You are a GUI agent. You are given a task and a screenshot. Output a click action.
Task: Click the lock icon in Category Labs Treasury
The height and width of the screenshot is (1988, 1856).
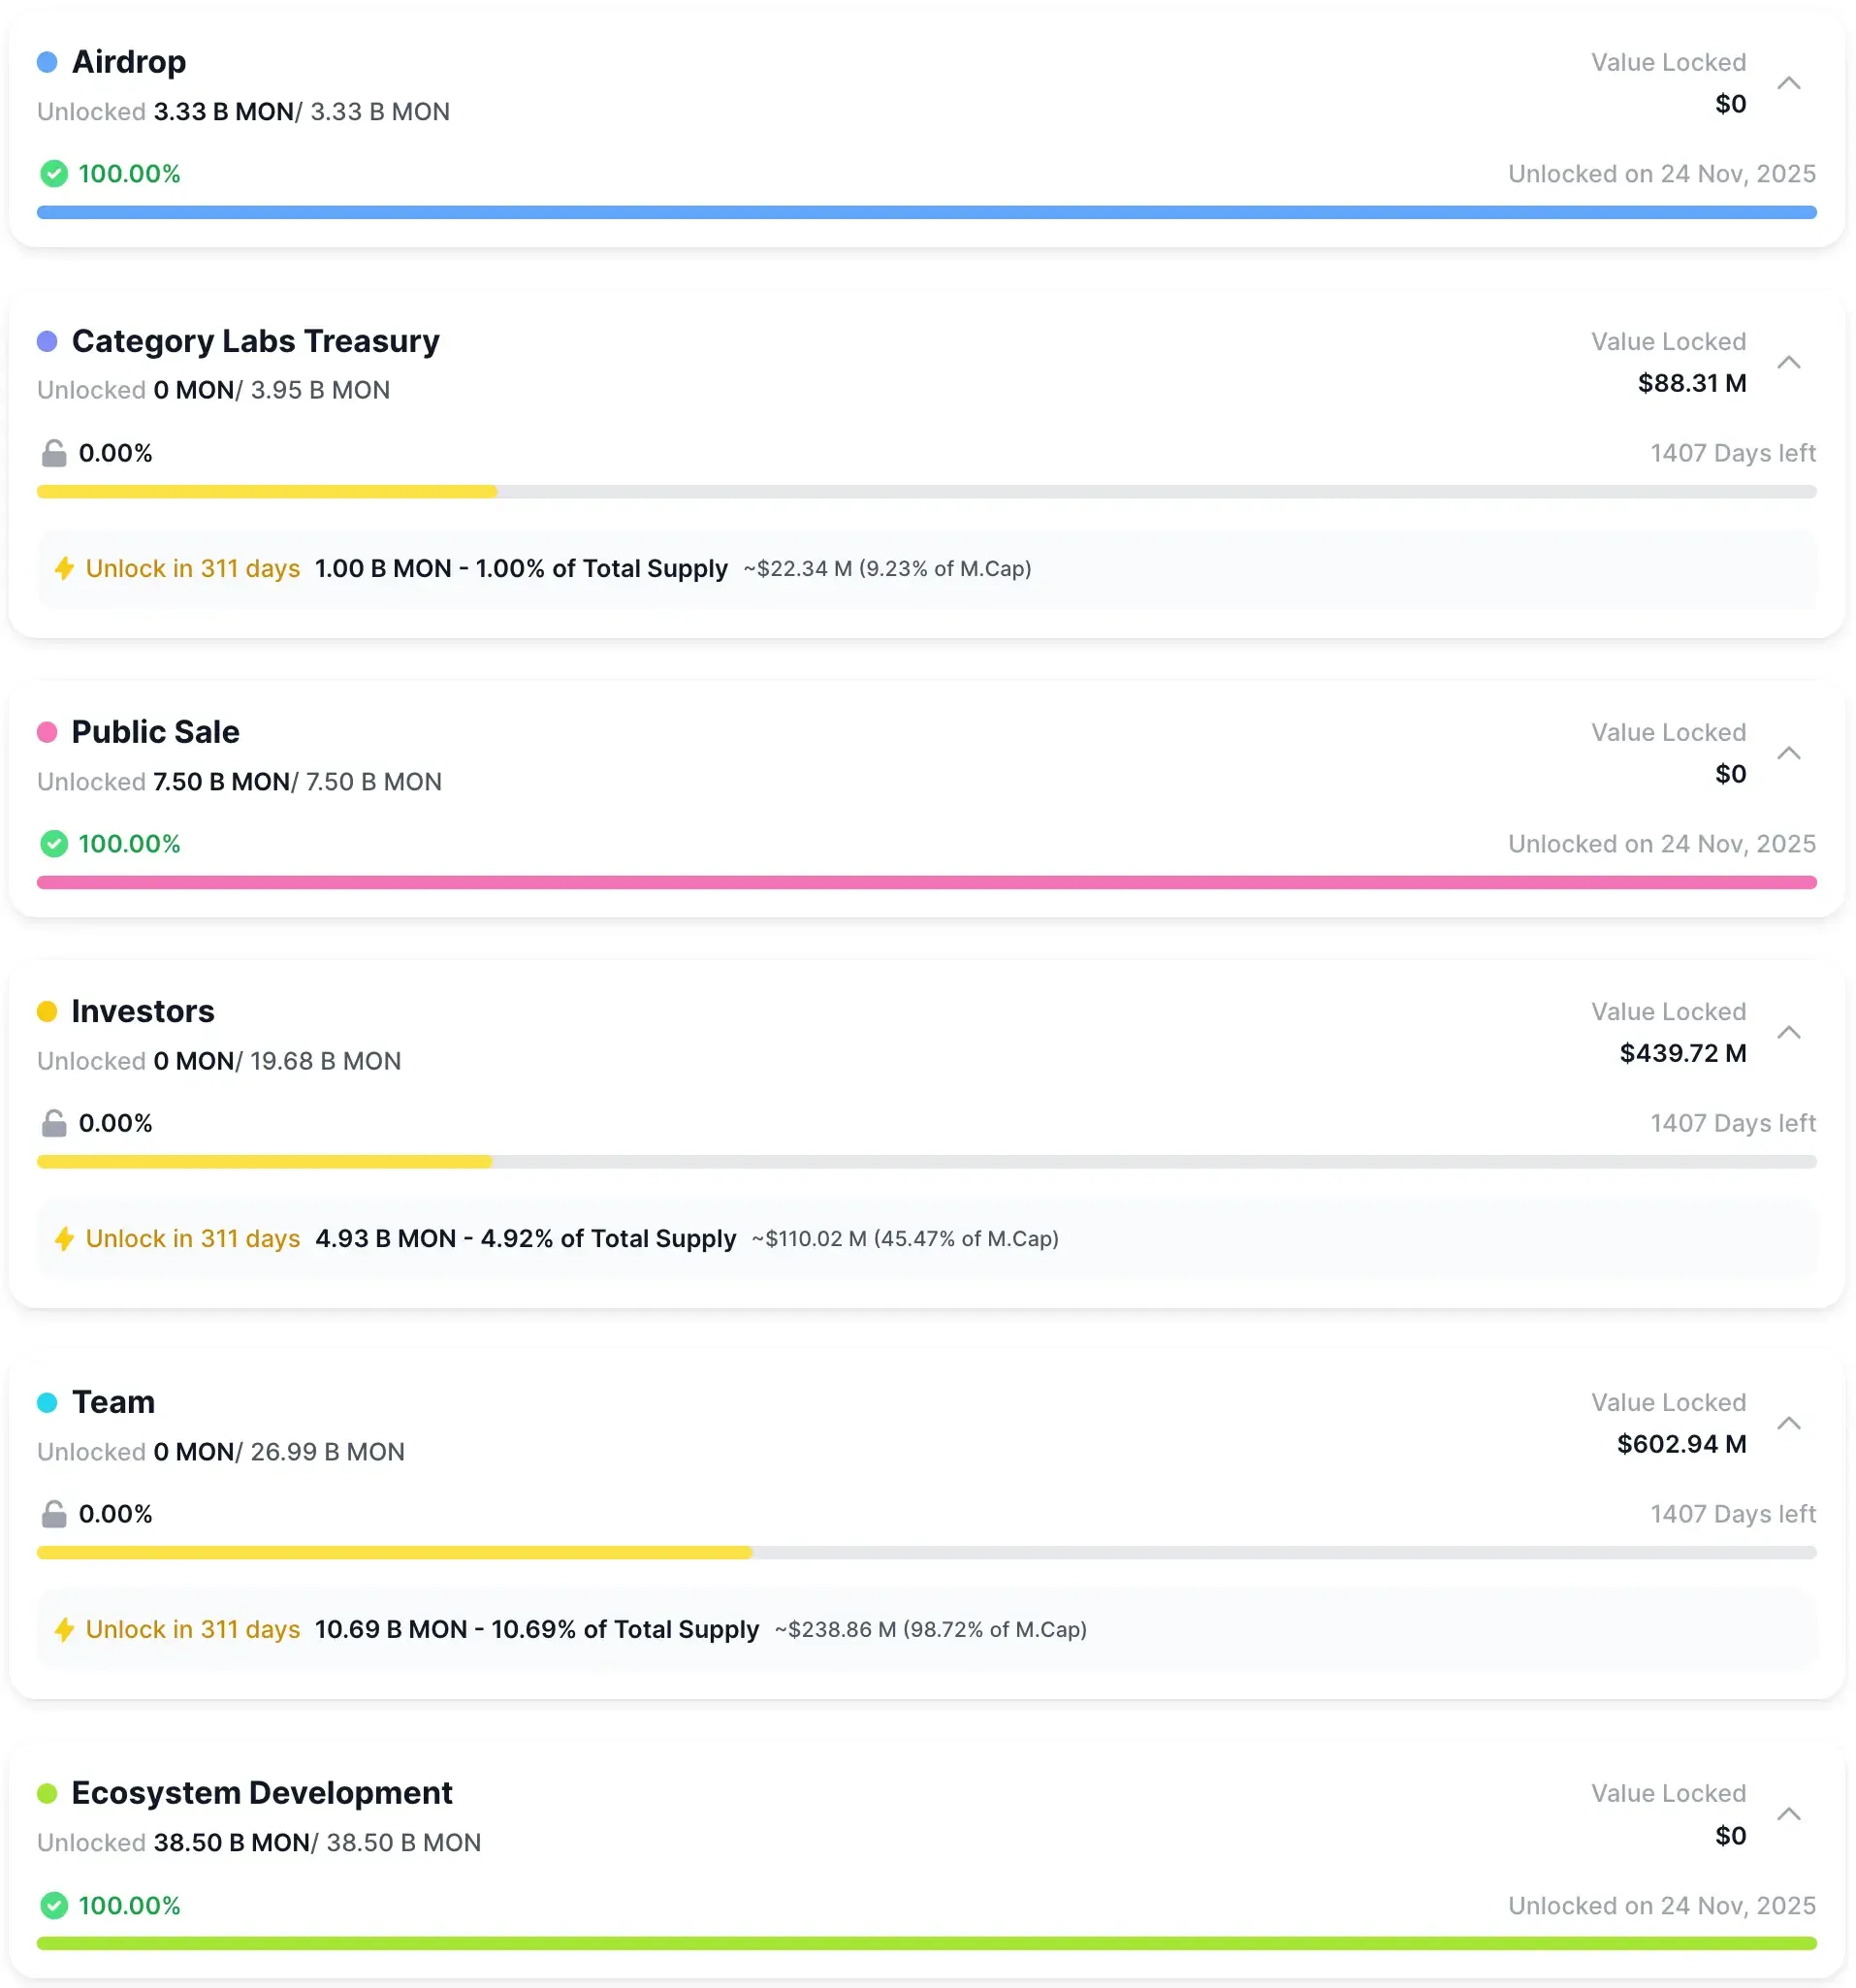[x=54, y=454]
